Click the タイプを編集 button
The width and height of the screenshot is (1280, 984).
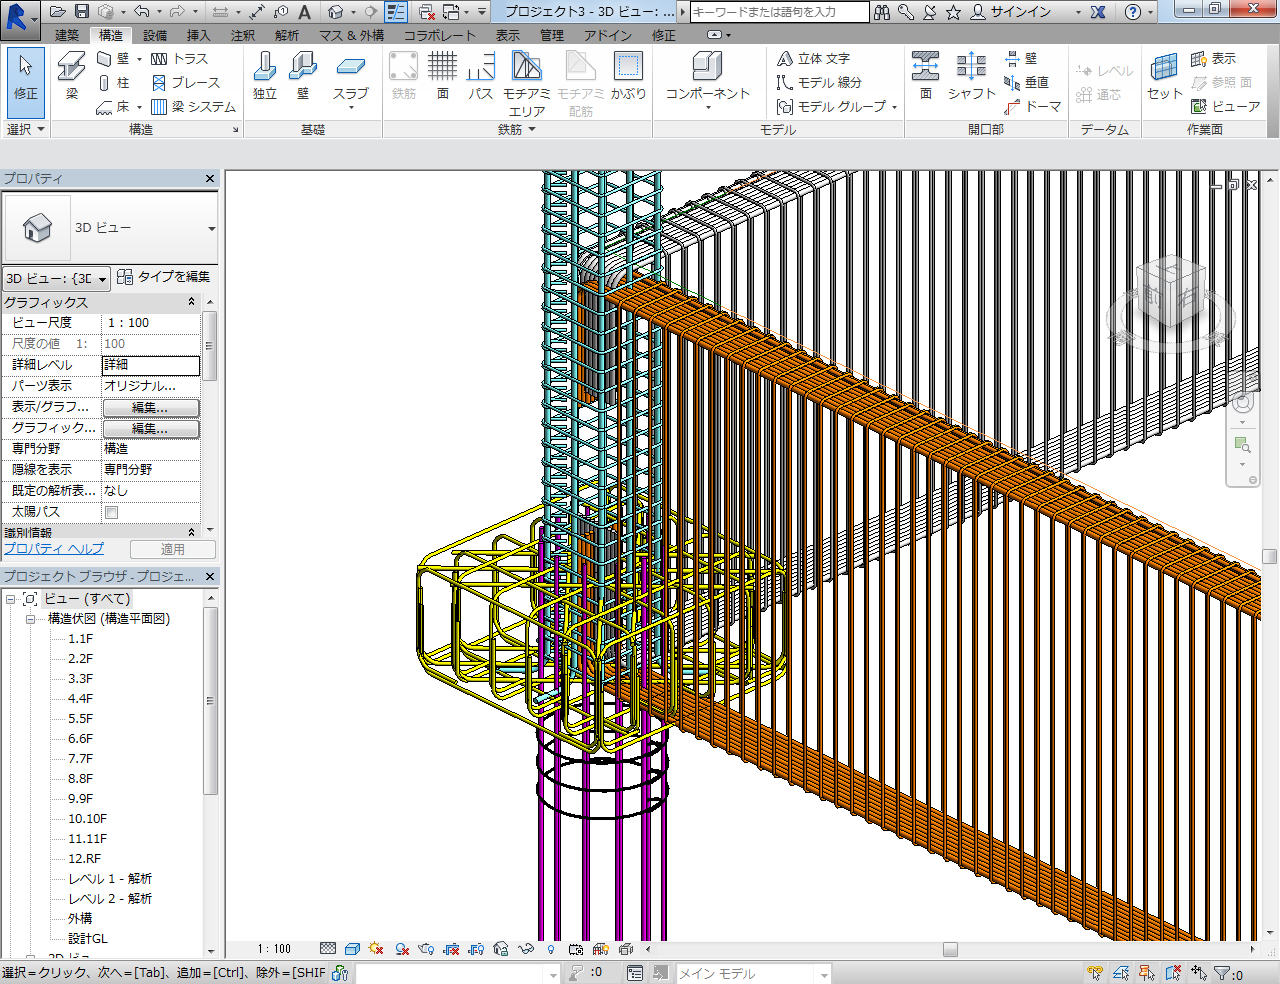(x=164, y=277)
